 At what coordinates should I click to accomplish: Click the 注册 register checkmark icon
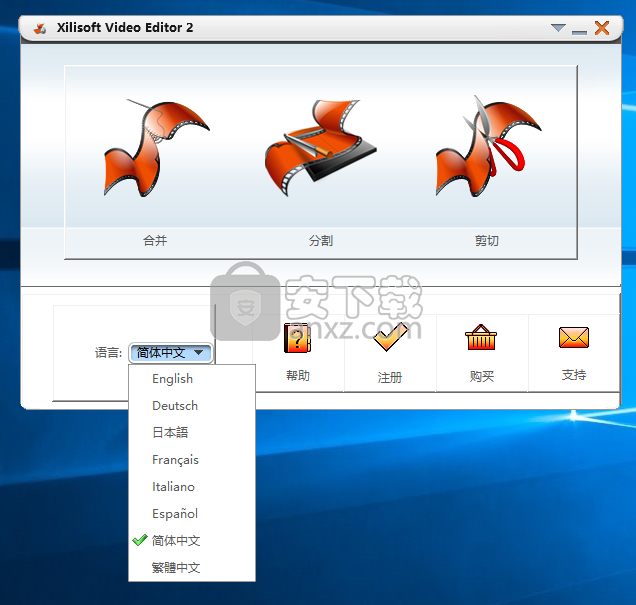click(x=390, y=337)
